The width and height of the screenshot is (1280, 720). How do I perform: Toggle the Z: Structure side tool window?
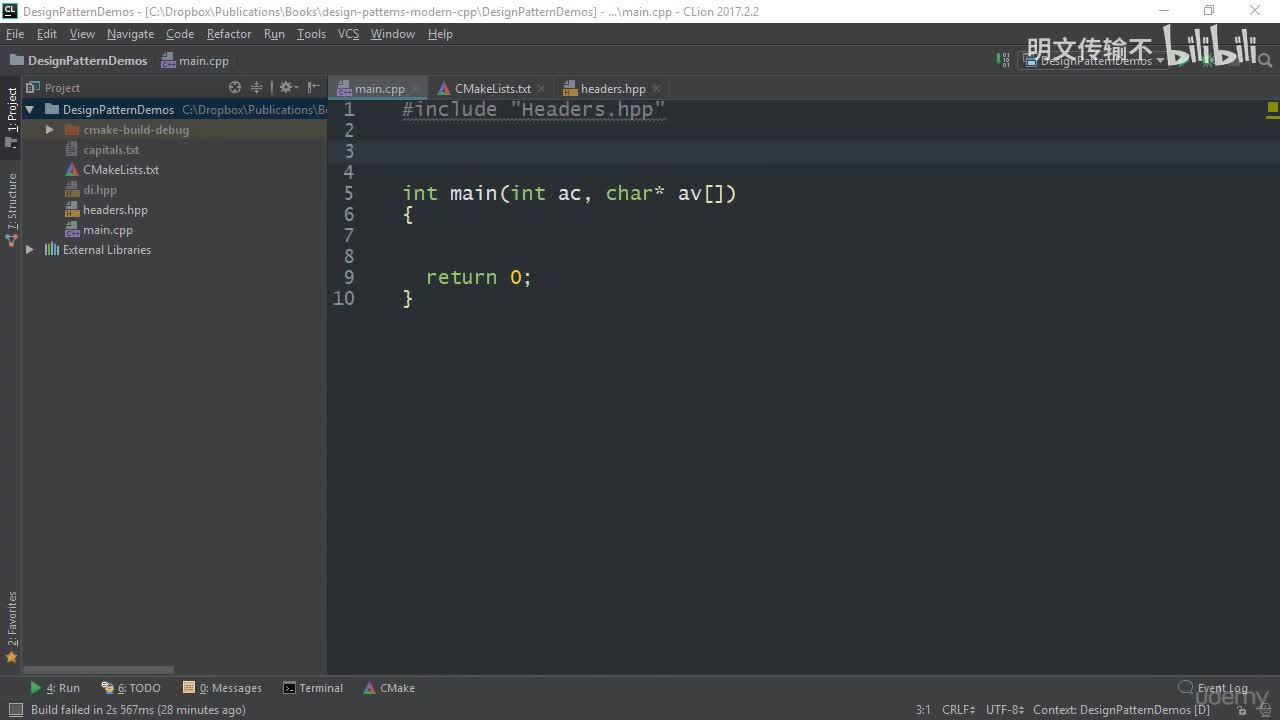(x=12, y=209)
